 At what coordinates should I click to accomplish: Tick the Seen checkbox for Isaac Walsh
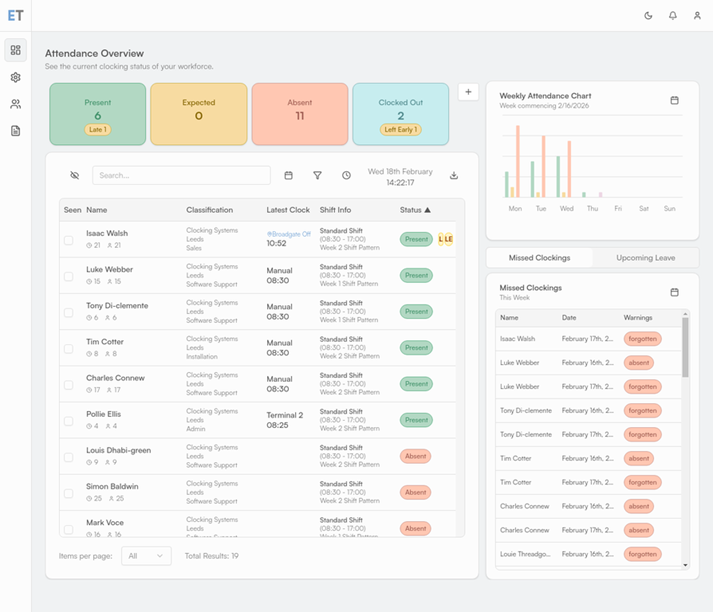point(68,240)
